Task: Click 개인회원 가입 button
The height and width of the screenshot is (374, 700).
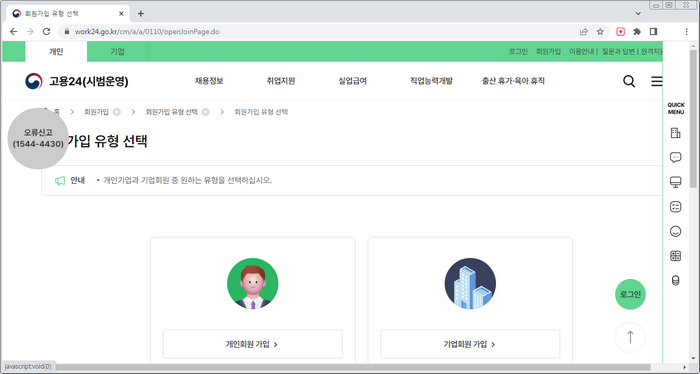Action: [x=253, y=344]
